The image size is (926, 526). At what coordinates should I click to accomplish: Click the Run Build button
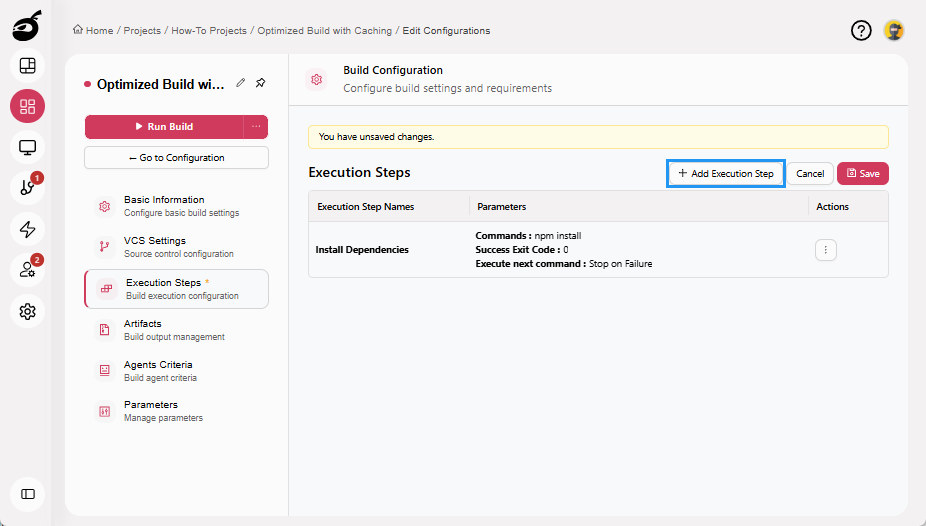point(164,126)
